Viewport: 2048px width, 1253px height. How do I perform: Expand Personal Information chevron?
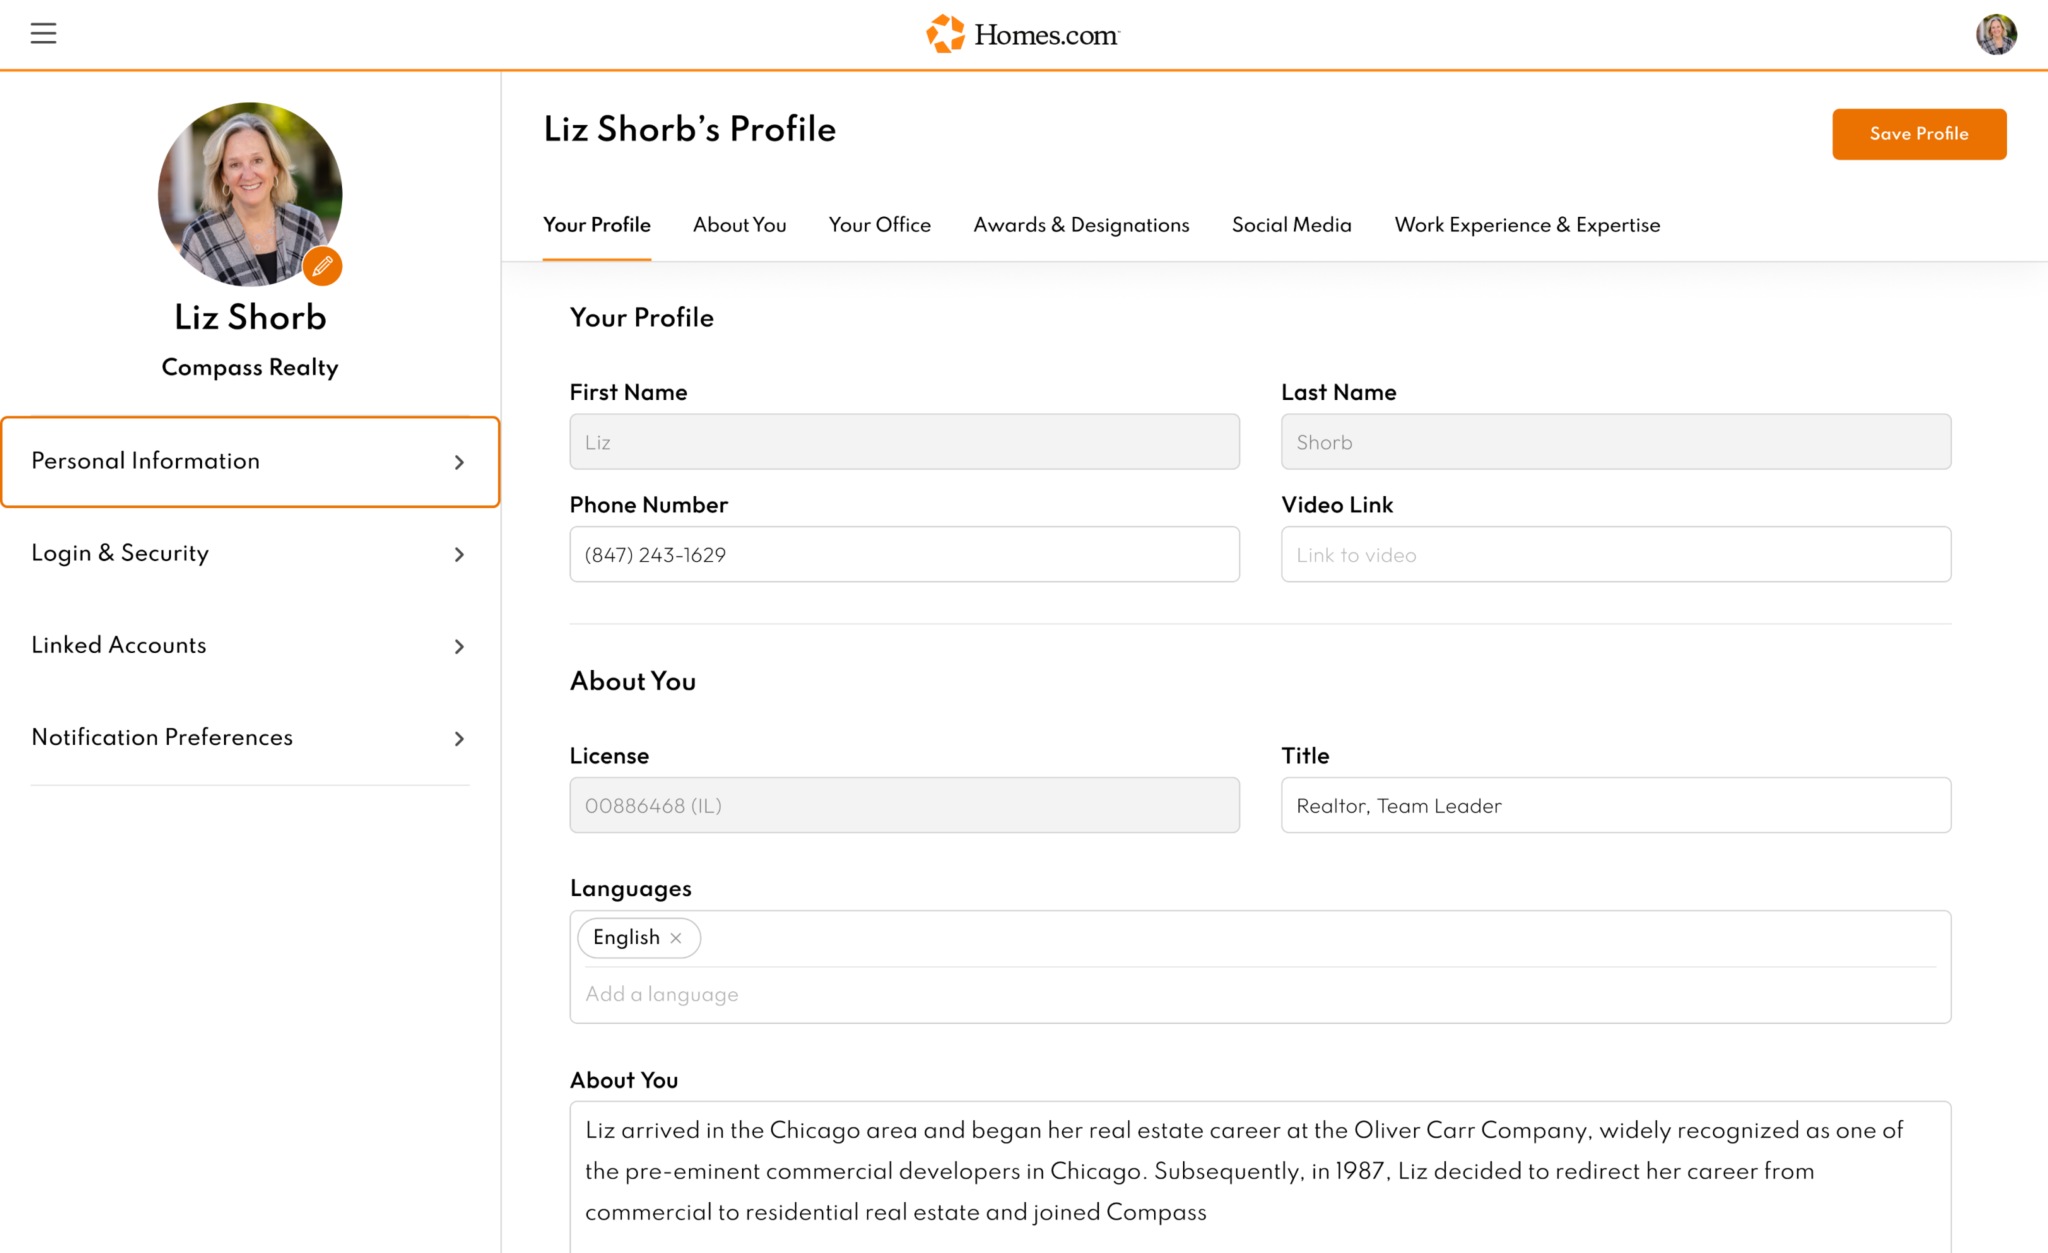point(459,462)
